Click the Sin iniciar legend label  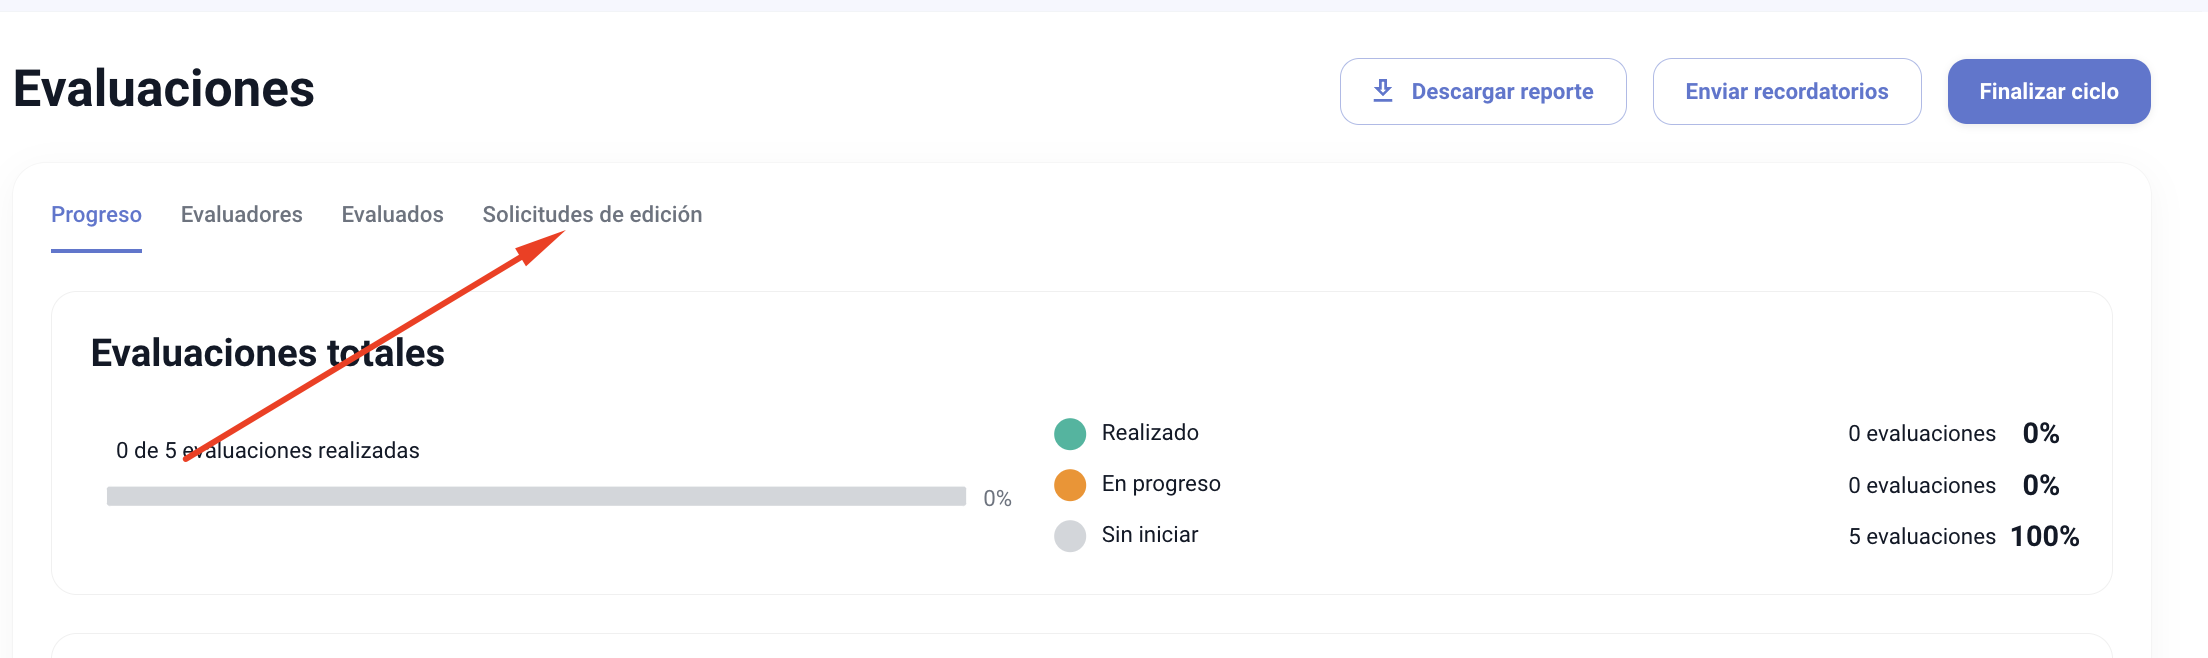pos(1150,535)
